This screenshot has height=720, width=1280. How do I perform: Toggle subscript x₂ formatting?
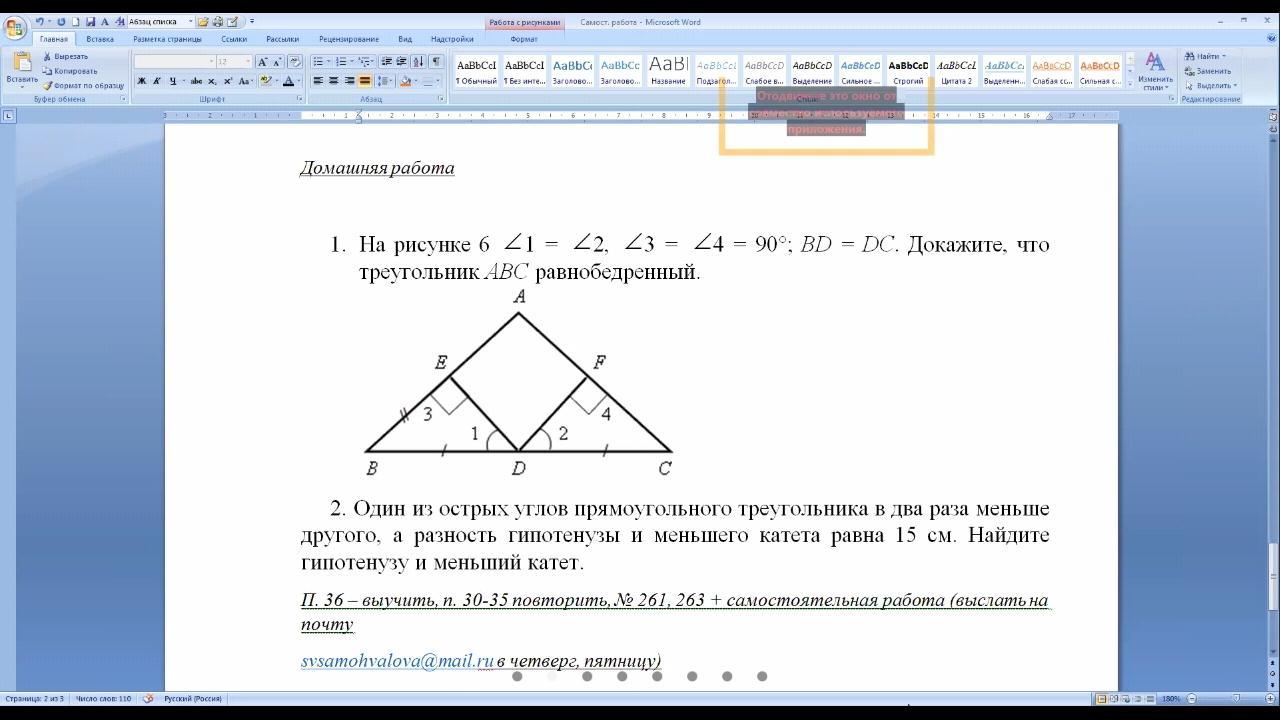(x=212, y=81)
